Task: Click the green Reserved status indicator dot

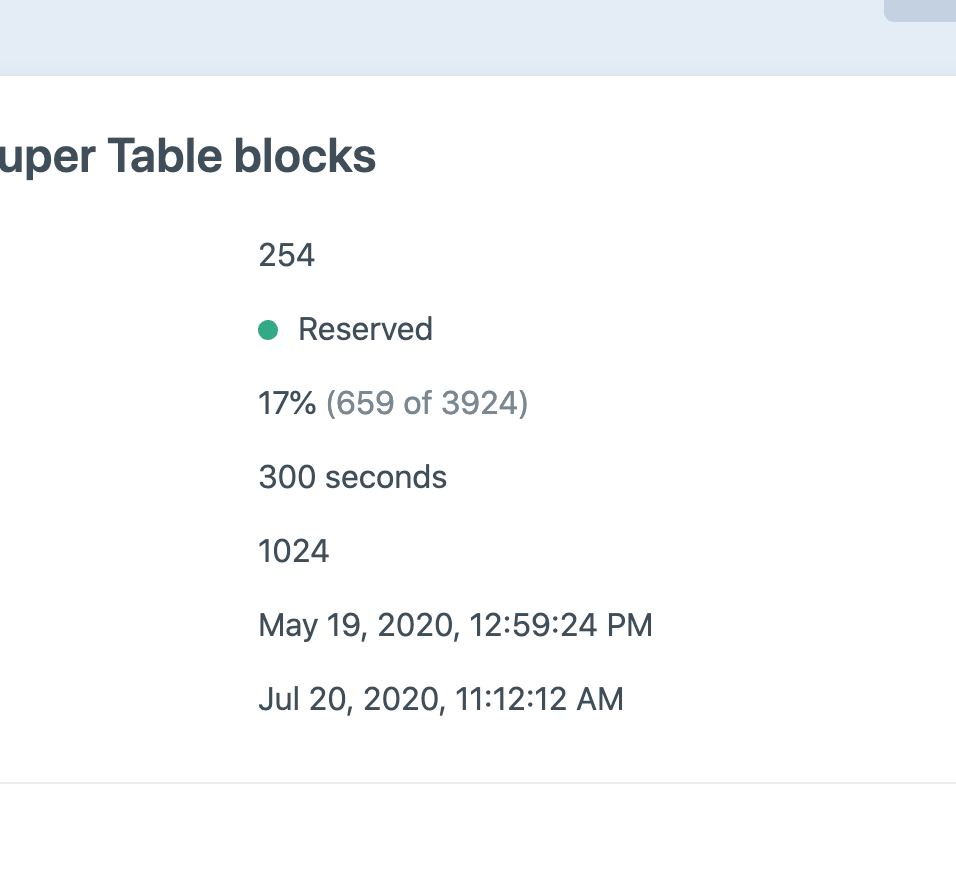Action: [x=268, y=329]
